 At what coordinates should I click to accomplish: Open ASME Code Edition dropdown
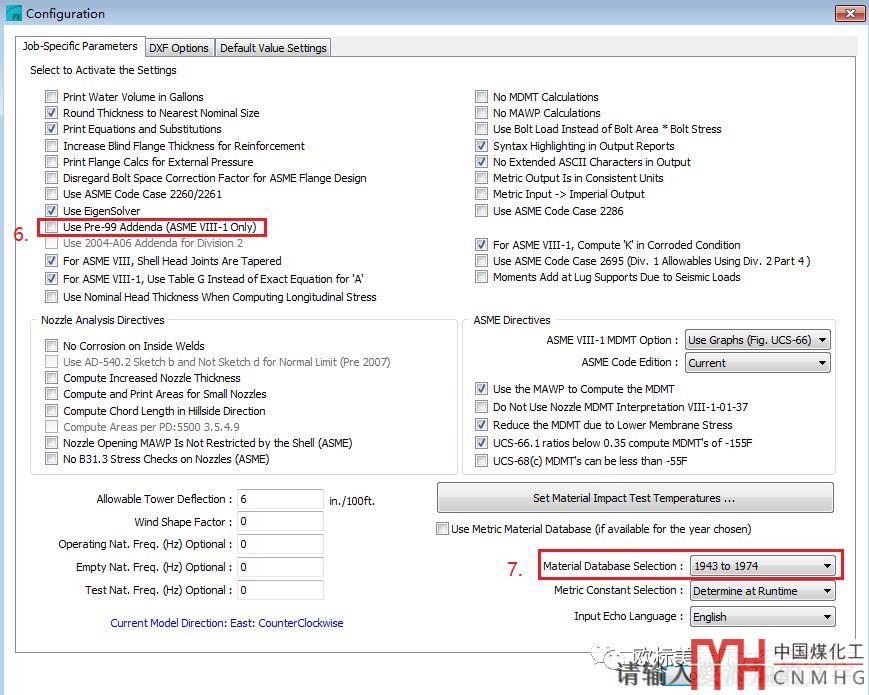pos(758,363)
